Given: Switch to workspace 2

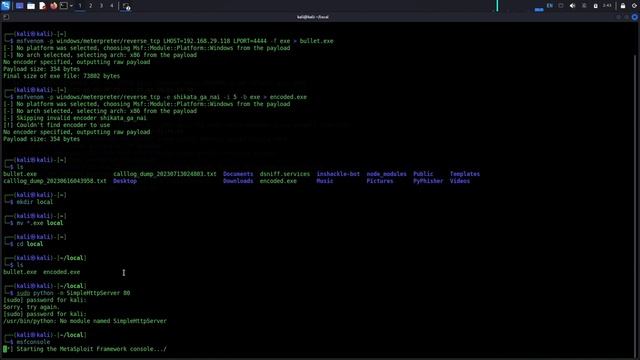Looking at the screenshot, I should (91, 6).
